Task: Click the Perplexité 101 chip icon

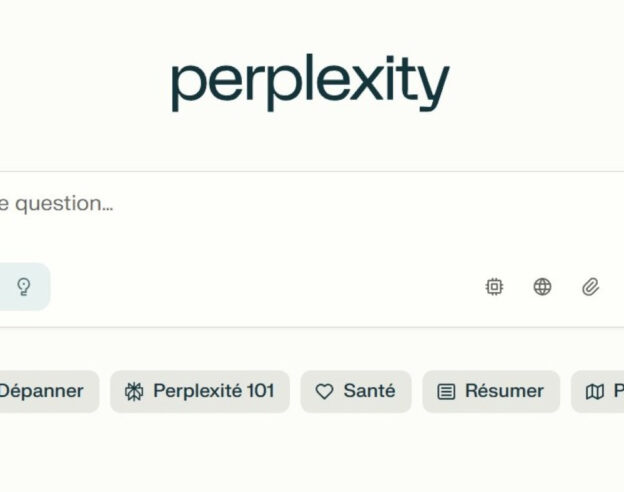Action: [x=134, y=391]
